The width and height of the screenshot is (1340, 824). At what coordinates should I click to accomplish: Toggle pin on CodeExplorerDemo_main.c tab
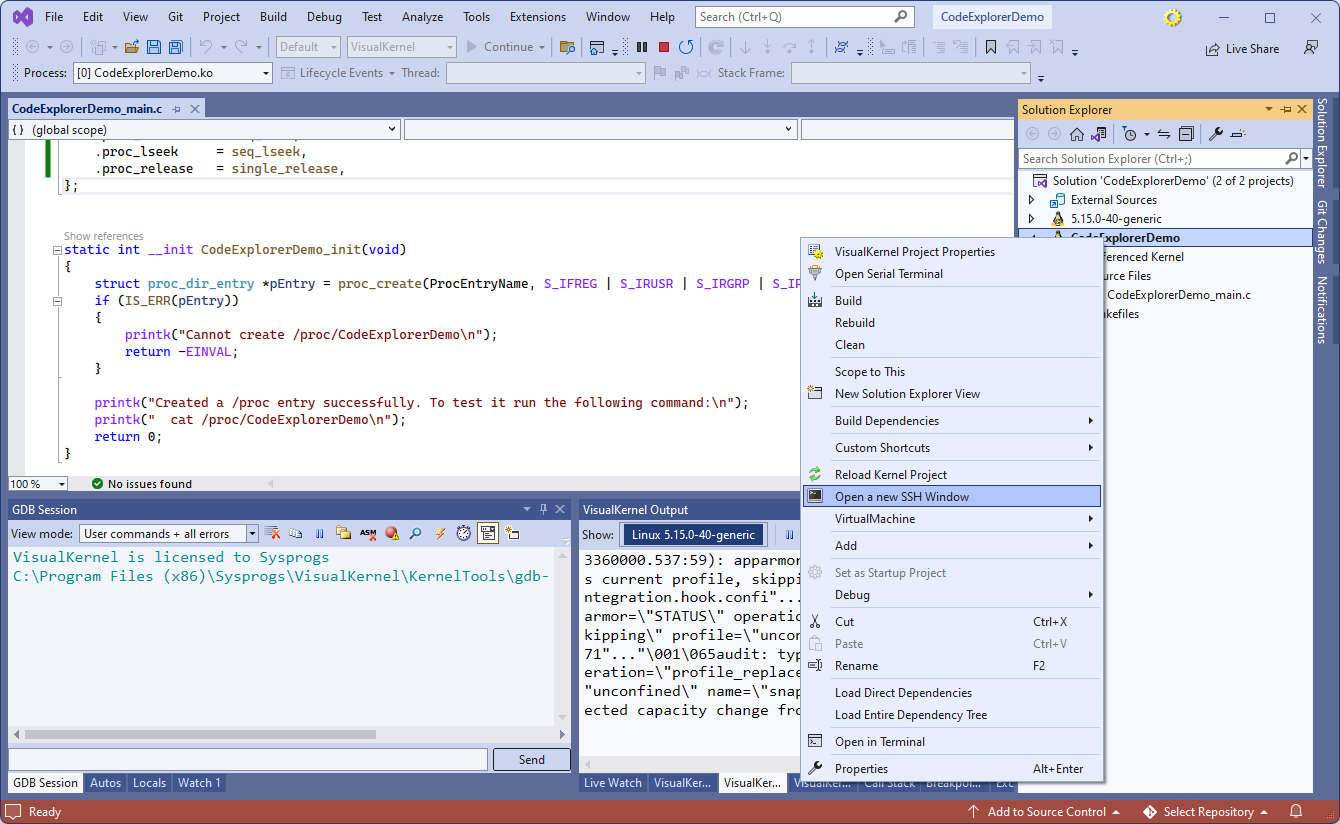coord(176,109)
